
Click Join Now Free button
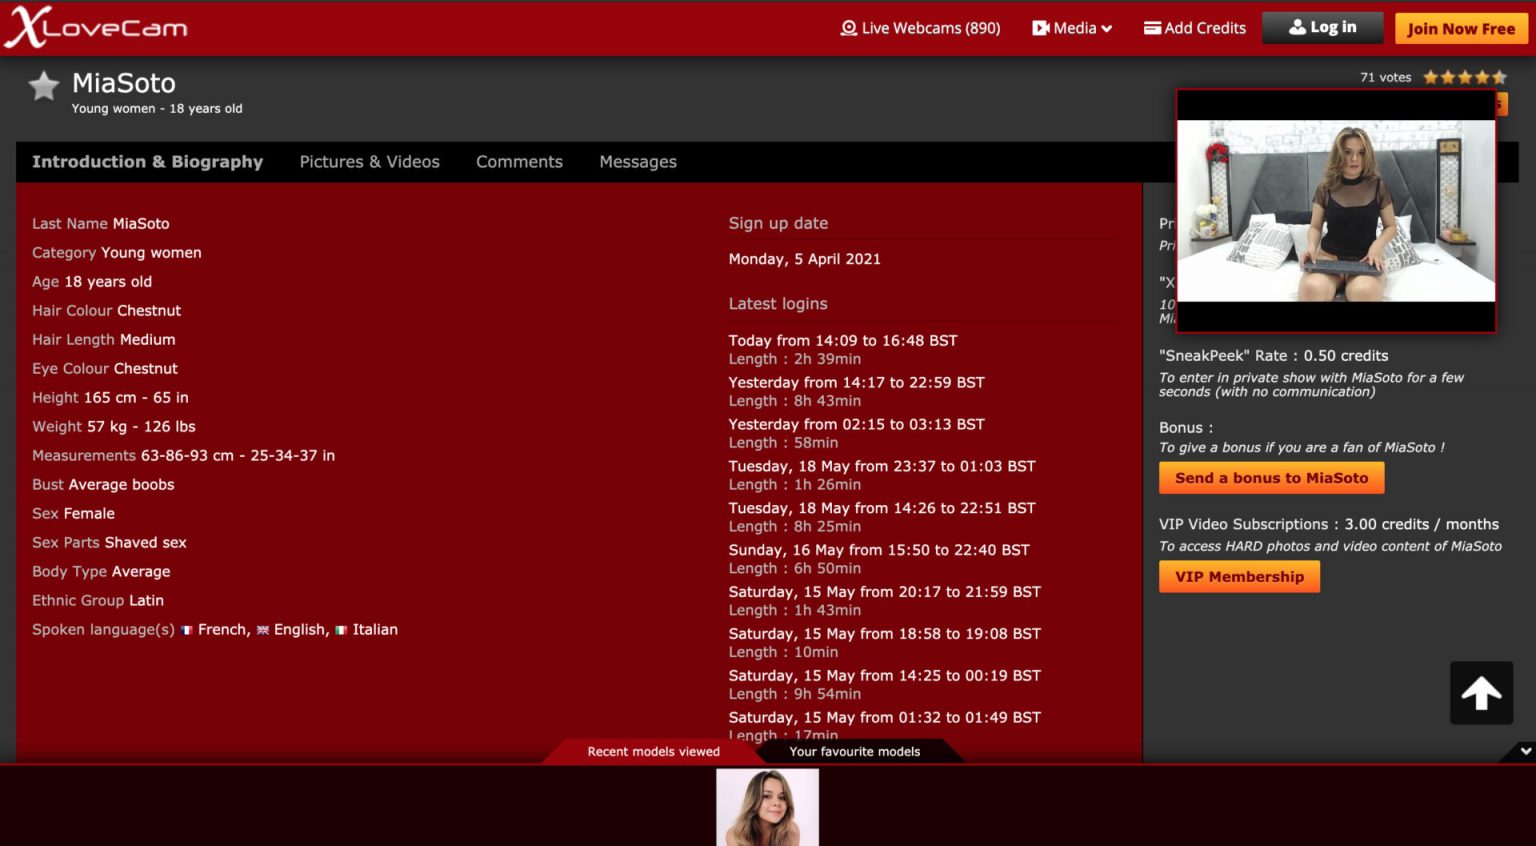pyautogui.click(x=1460, y=28)
